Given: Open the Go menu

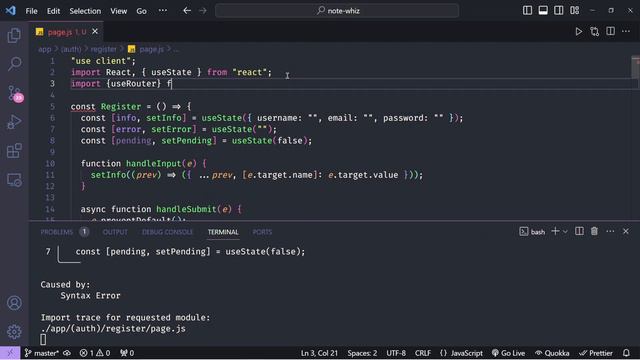Looking at the screenshot, I should pyautogui.click(x=141, y=11).
